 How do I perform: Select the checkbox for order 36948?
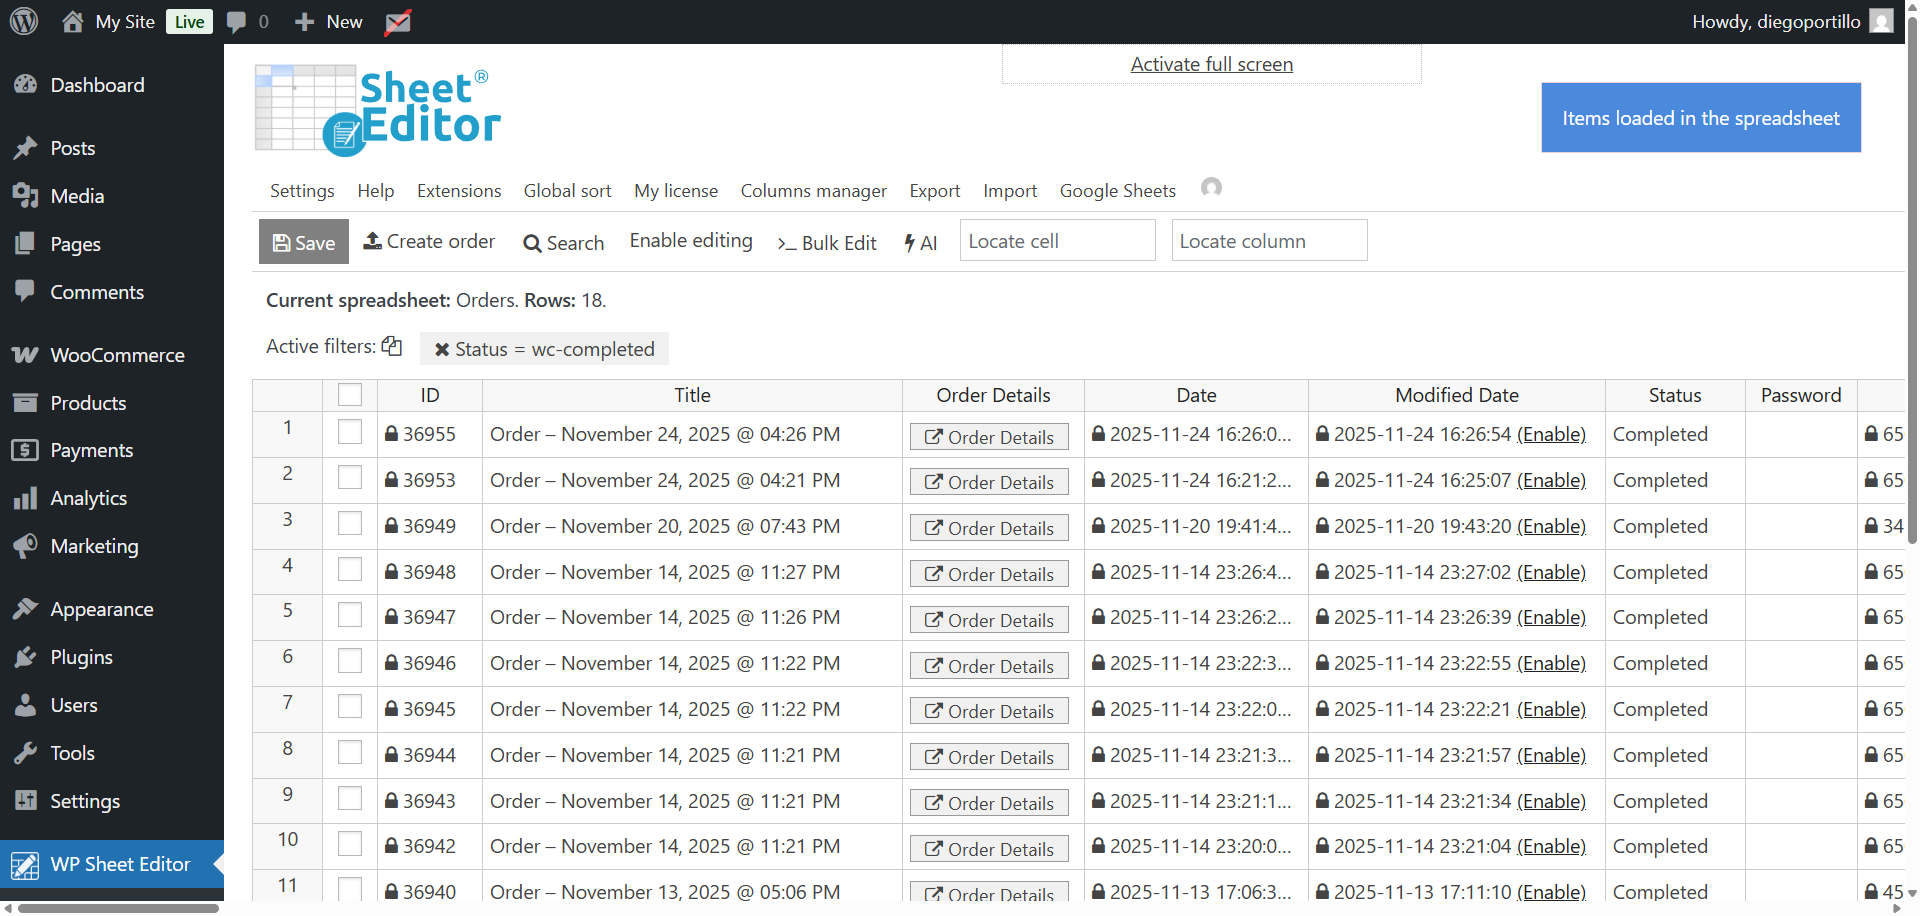click(350, 570)
